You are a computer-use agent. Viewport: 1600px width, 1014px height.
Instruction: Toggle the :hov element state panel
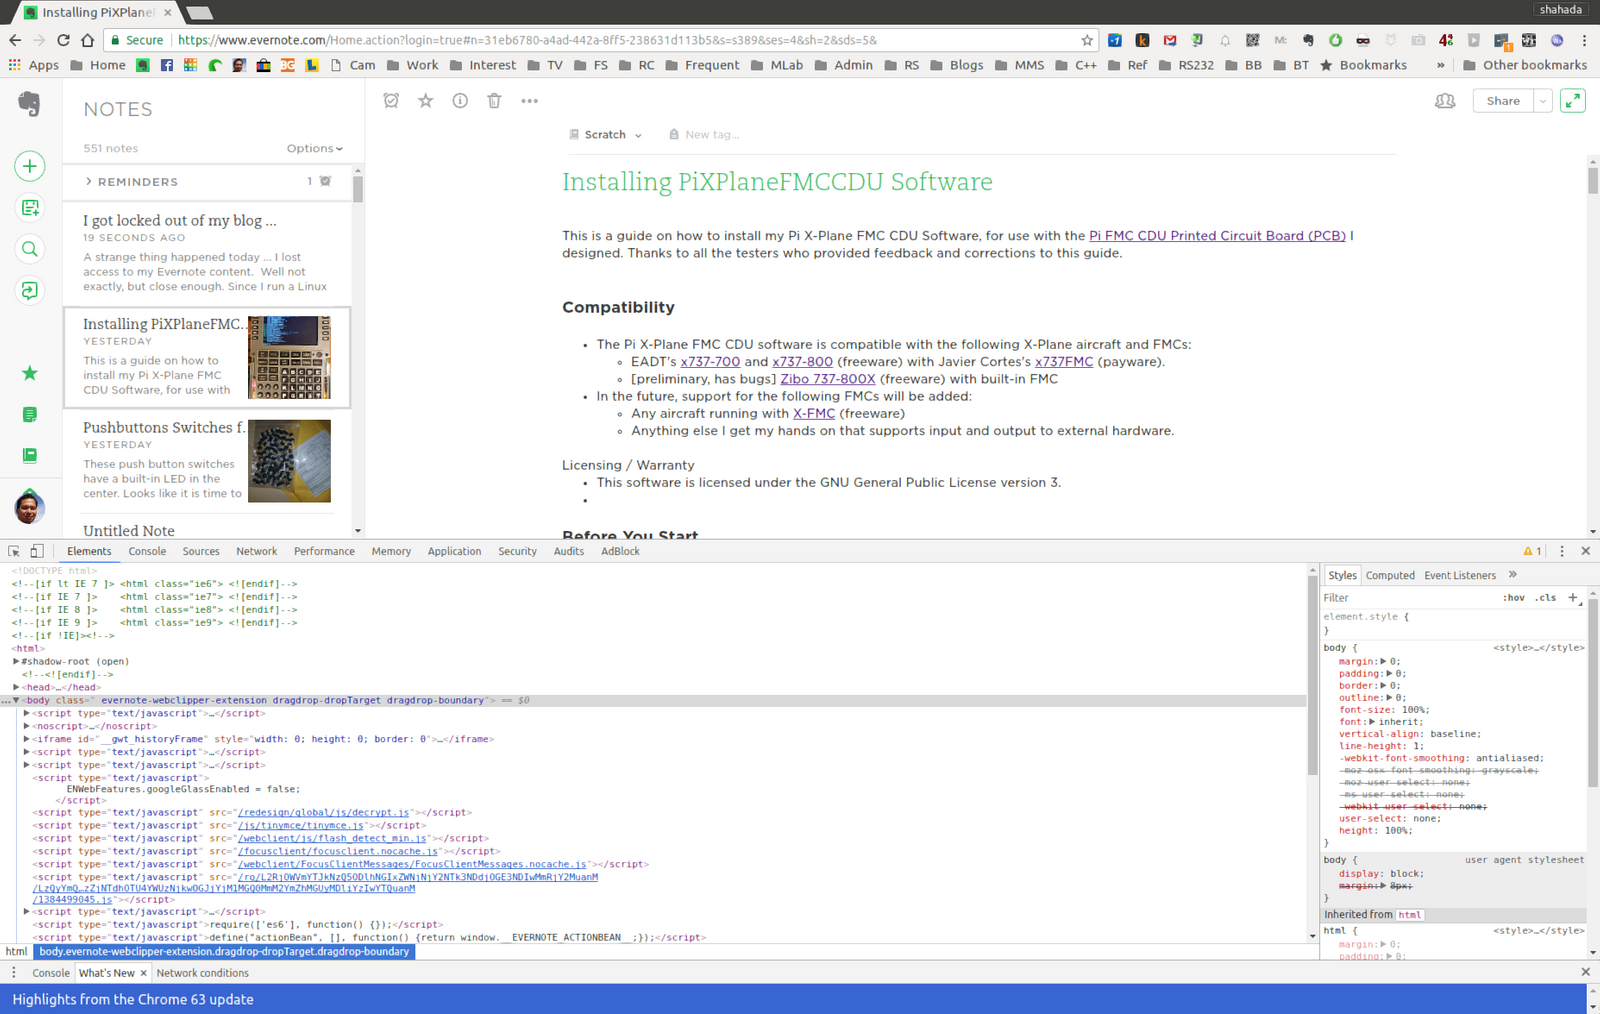pyautogui.click(x=1513, y=598)
